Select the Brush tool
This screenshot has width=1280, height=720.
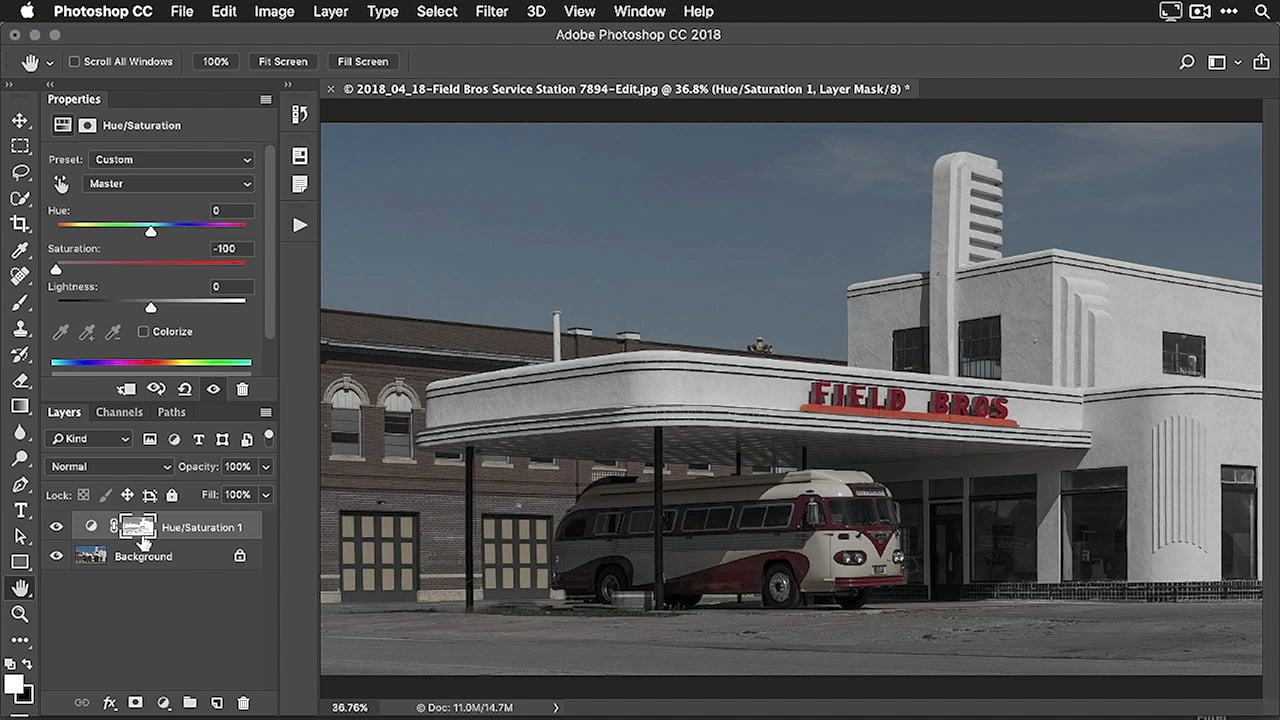pyautogui.click(x=20, y=302)
